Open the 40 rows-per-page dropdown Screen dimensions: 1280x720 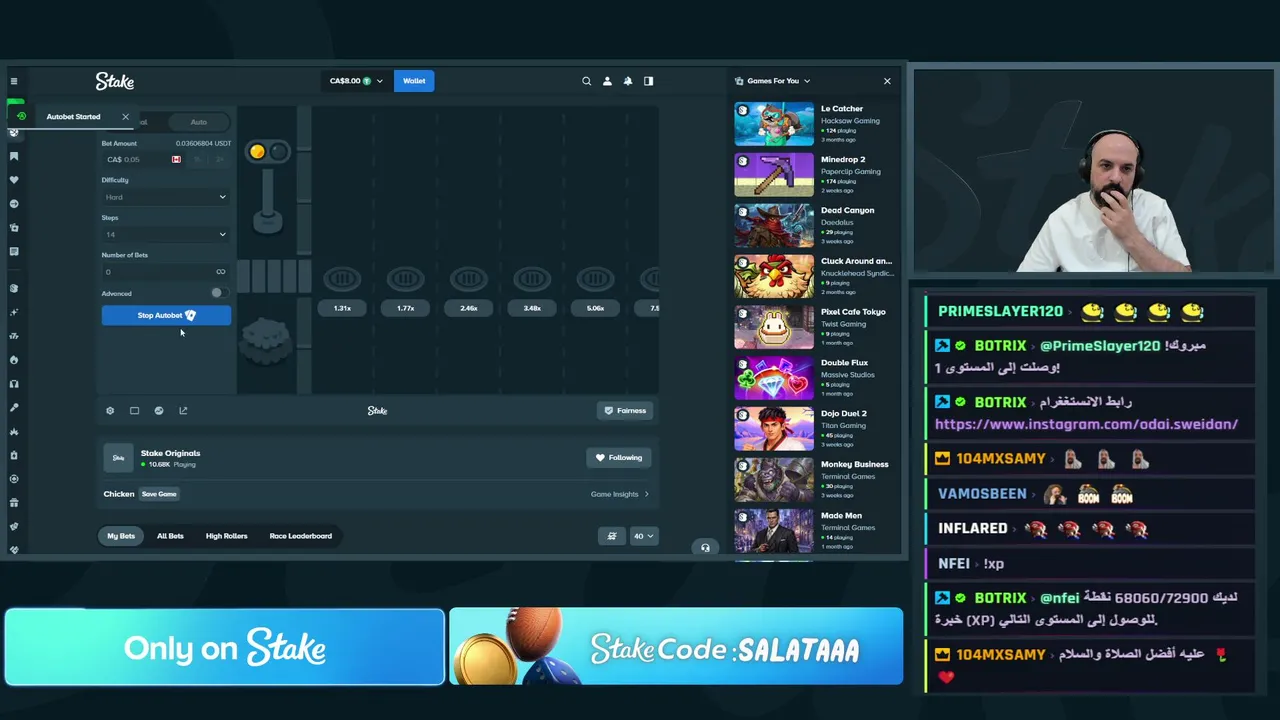(x=643, y=536)
